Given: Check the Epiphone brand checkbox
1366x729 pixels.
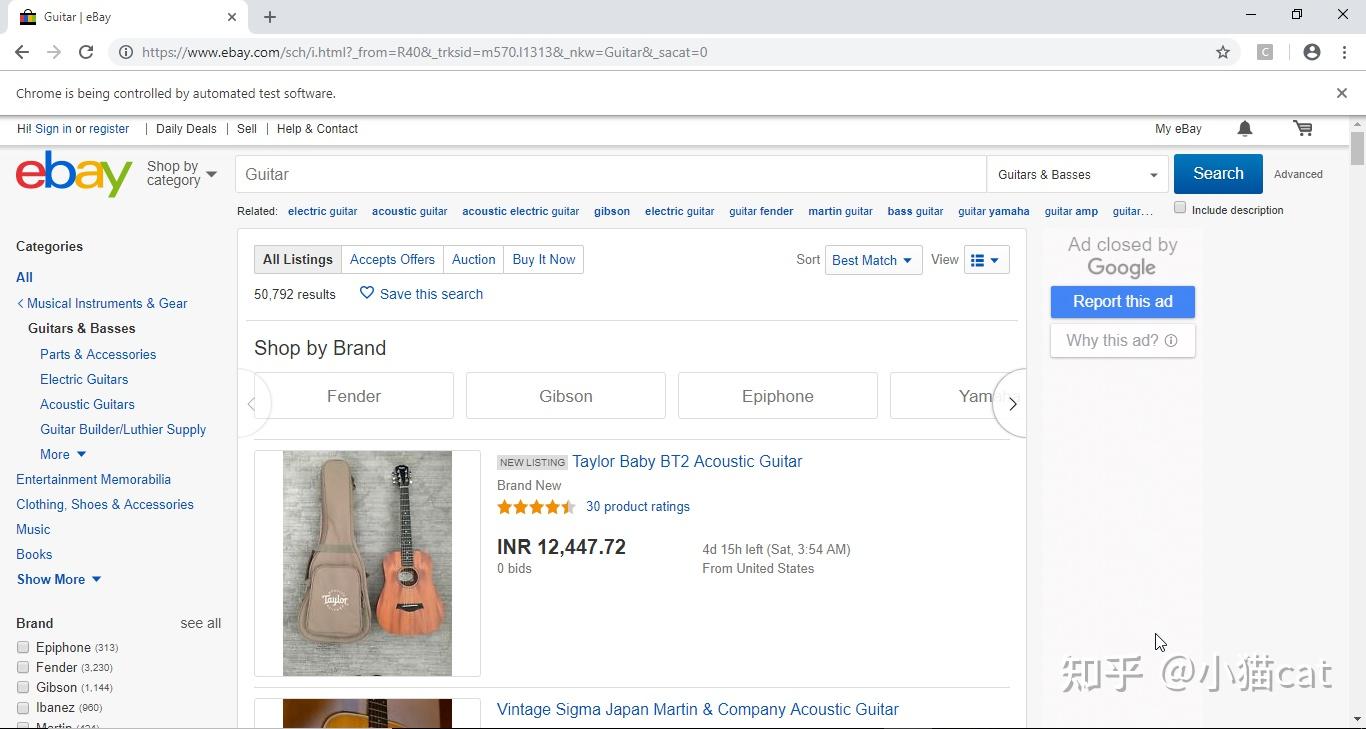Looking at the screenshot, I should tap(23, 647).
